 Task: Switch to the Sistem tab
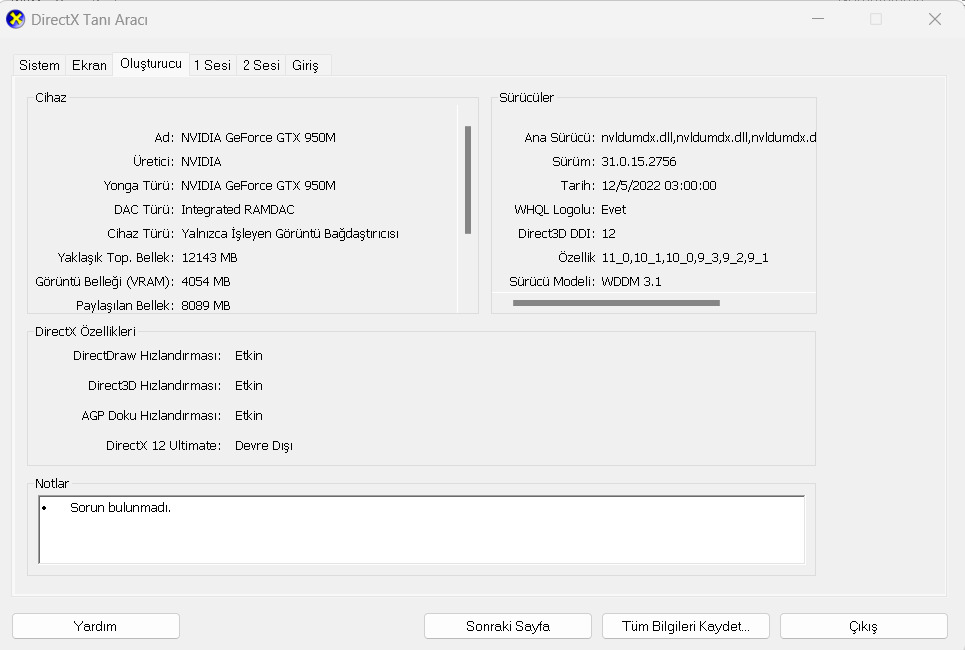[39, 65]
